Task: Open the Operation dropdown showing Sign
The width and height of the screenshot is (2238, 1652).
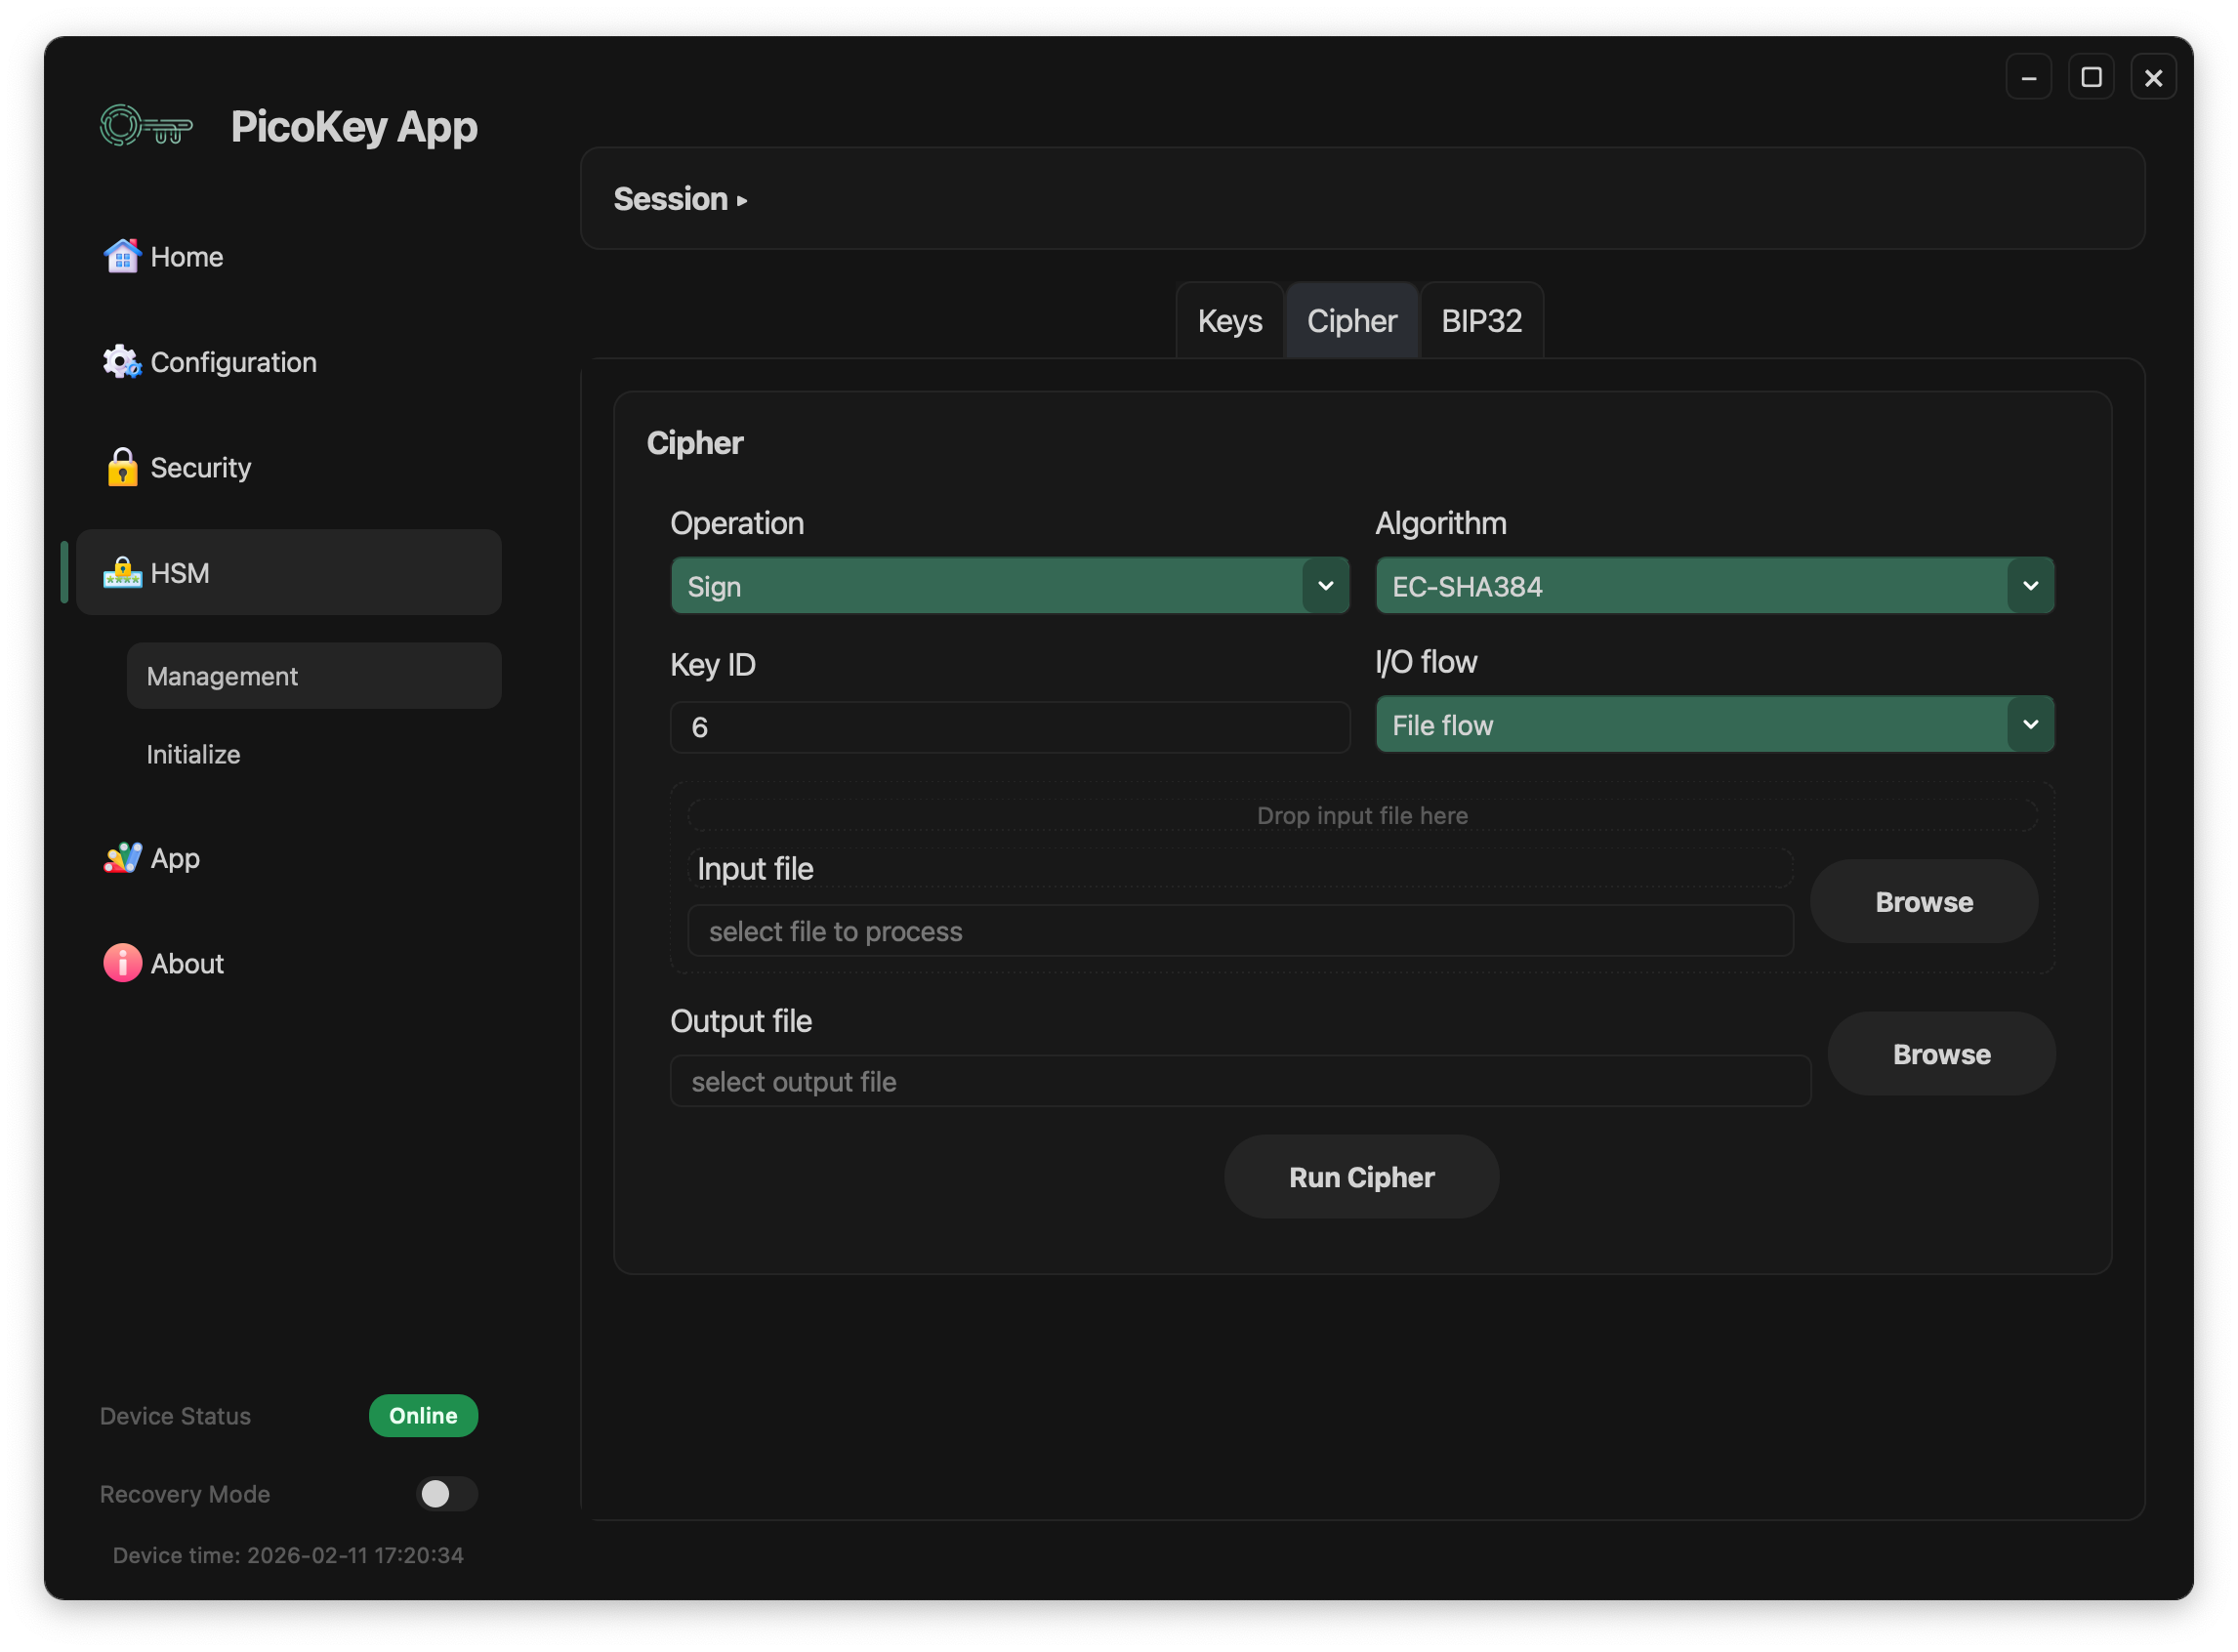Action: click(1009, 586)
